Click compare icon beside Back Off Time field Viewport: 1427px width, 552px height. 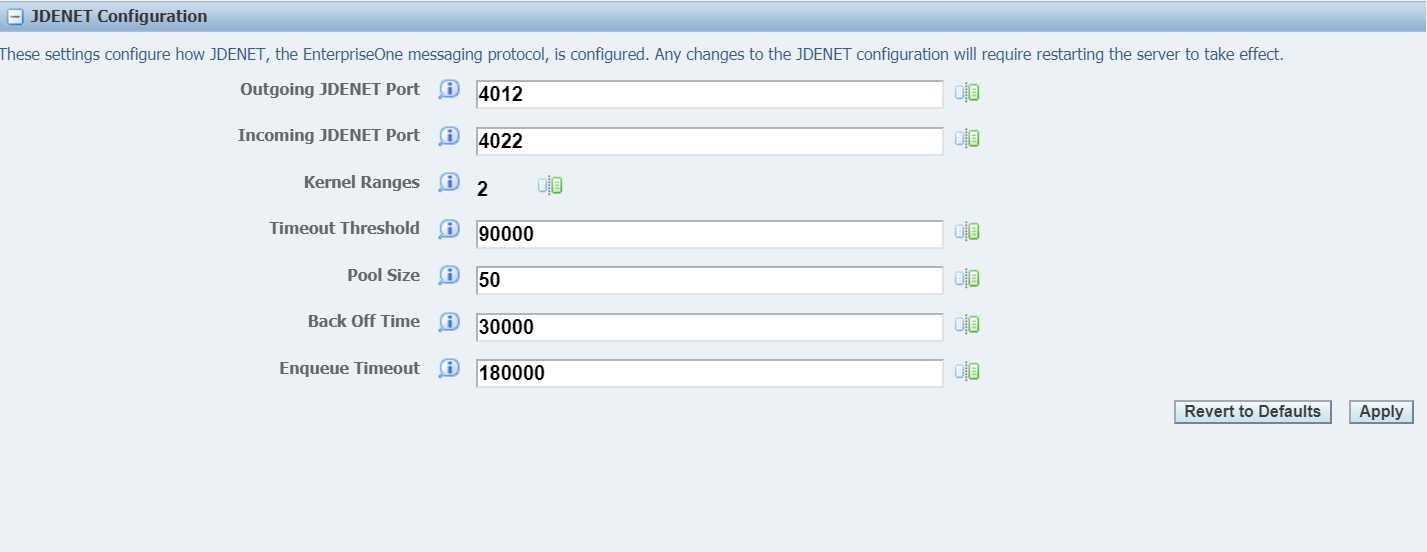point(966,325)
